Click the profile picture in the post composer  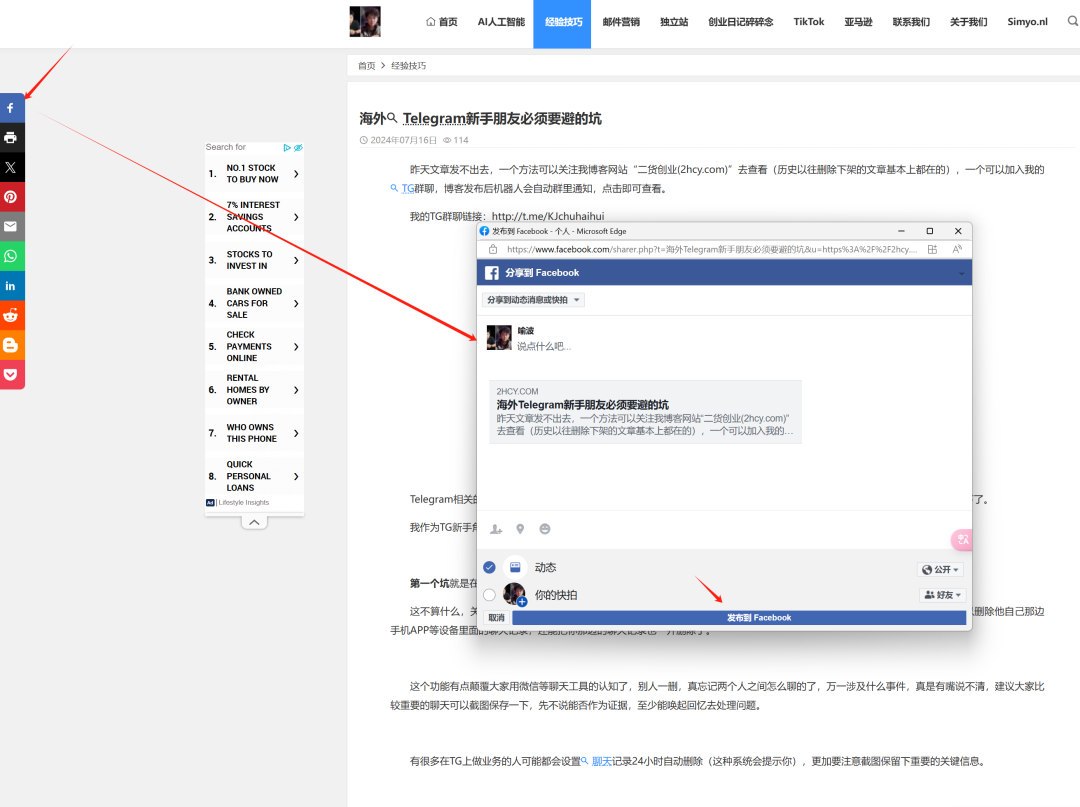tap(499, 337)
